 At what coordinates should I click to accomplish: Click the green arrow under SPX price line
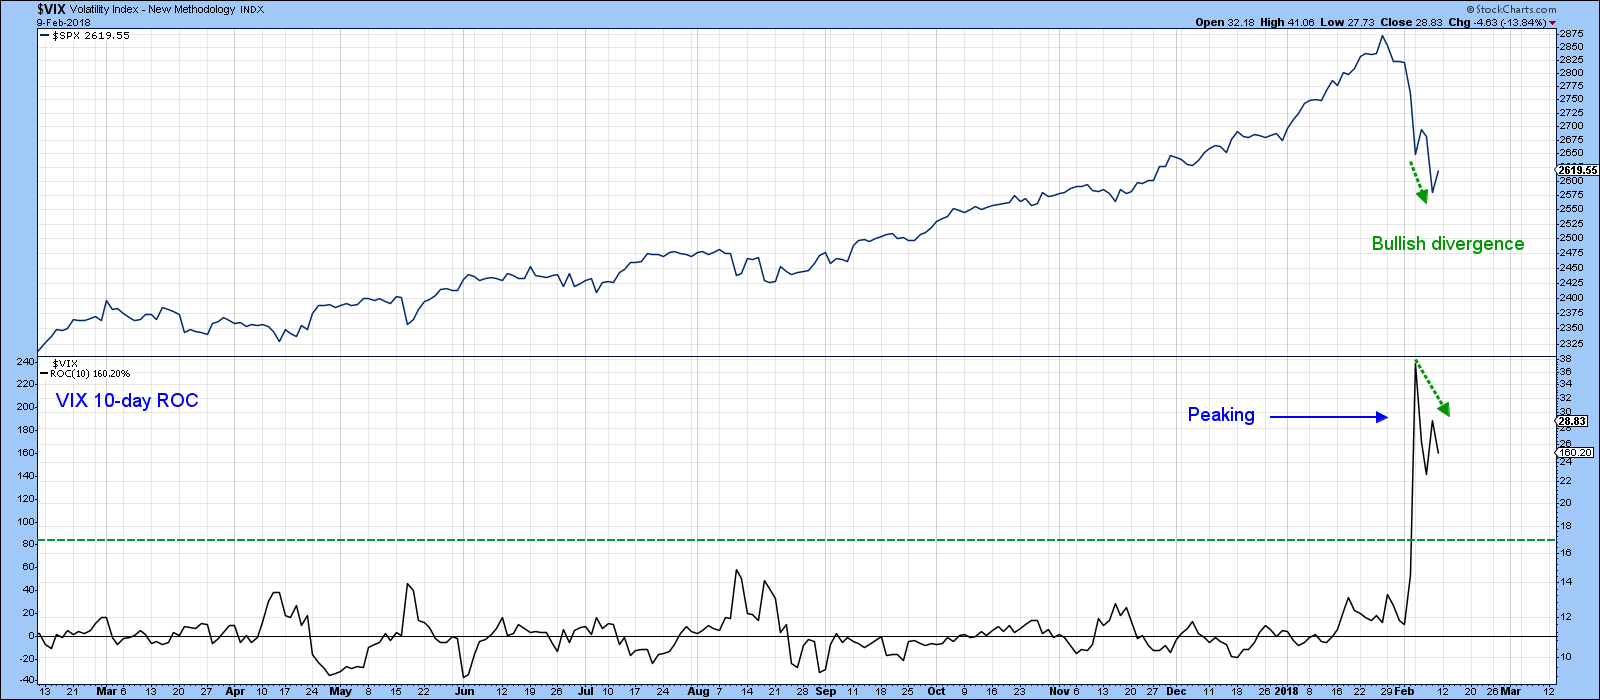1418,182
